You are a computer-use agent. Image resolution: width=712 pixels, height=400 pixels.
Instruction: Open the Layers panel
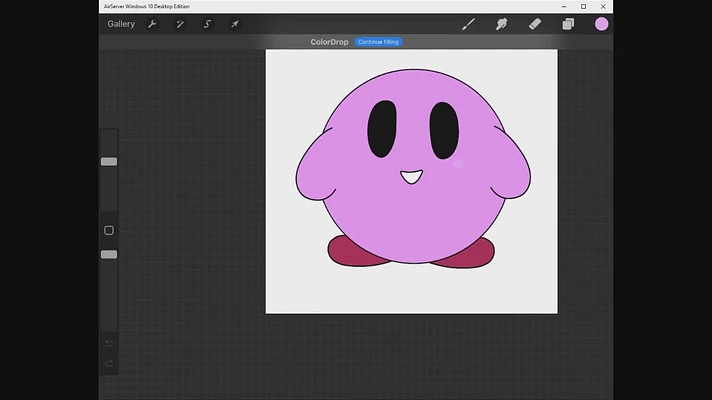point(568,24)
